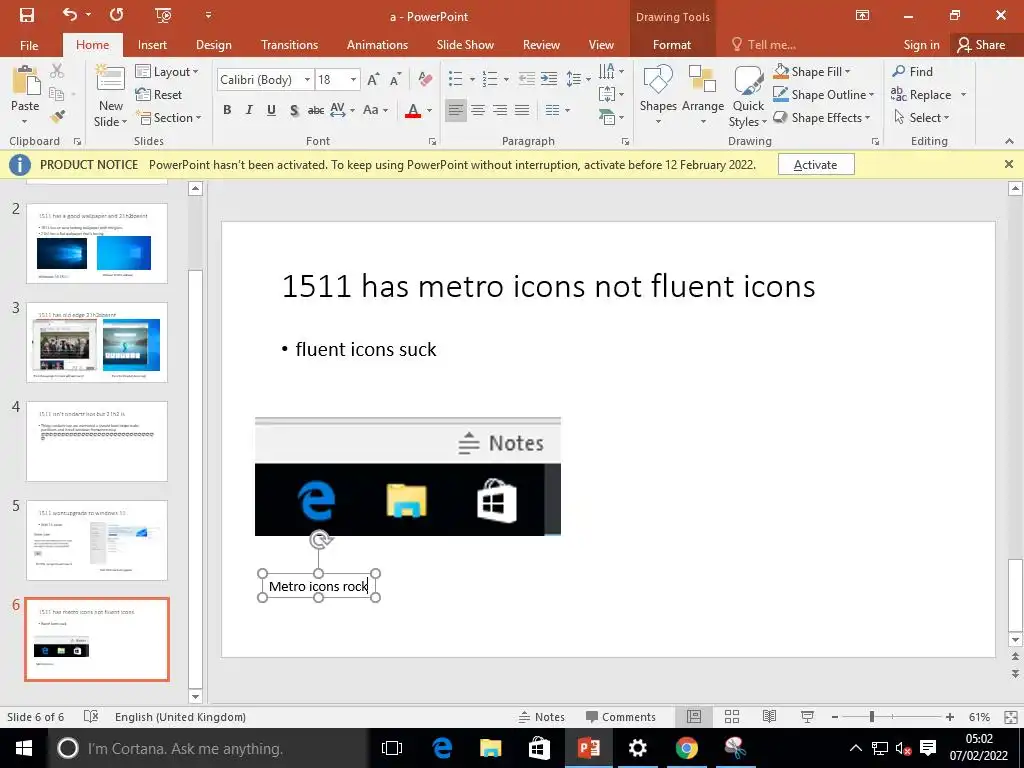Screen dimensions: 1024x768
Task: Open the bullets dropdown arrow
Action: (x=472, y=80)
